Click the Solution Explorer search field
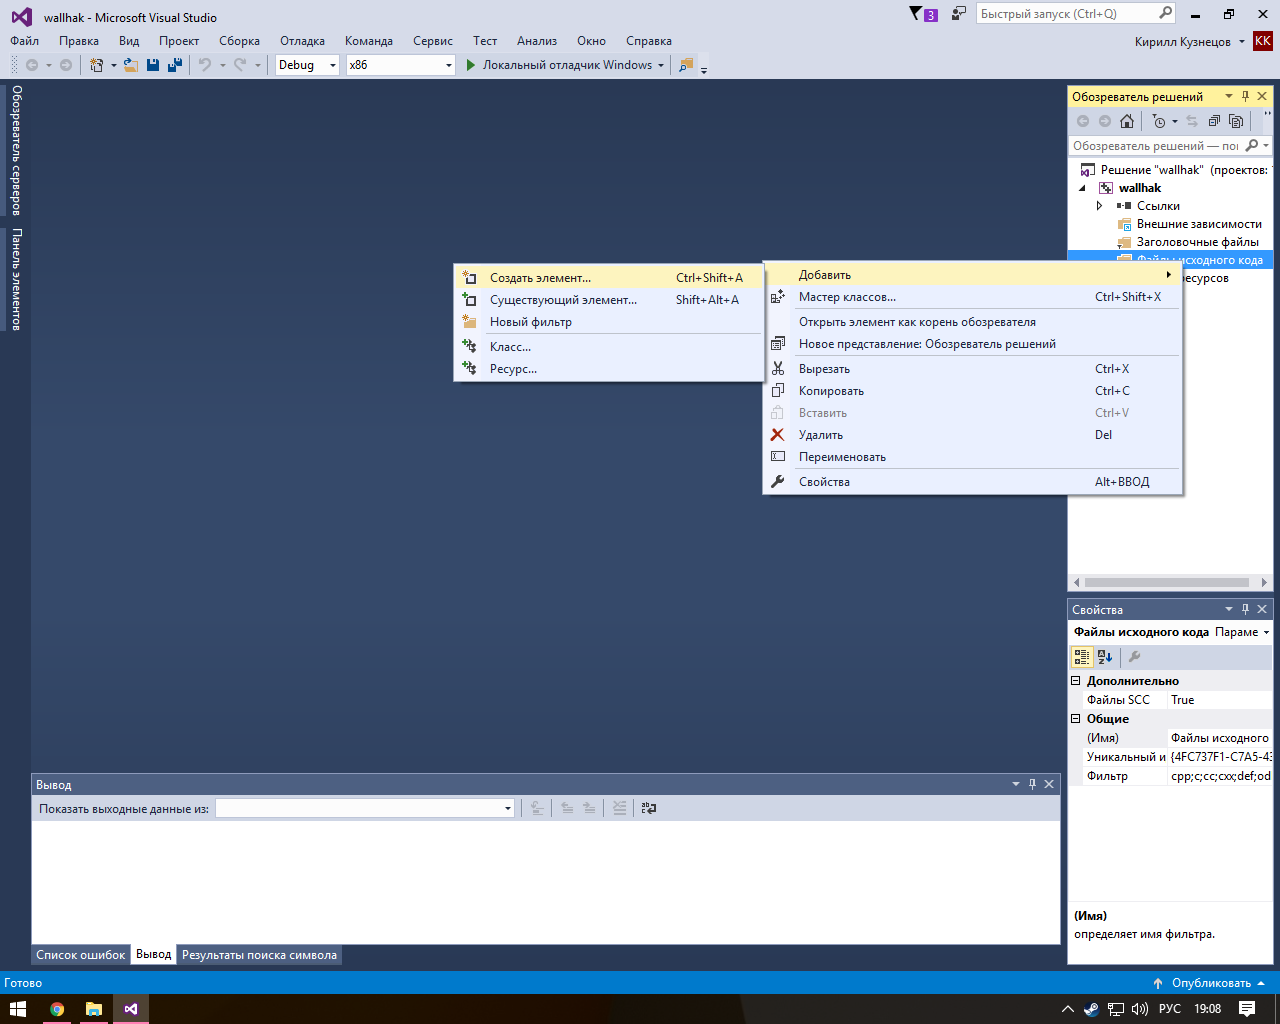1280x1024 pixels. point(1156,146)
